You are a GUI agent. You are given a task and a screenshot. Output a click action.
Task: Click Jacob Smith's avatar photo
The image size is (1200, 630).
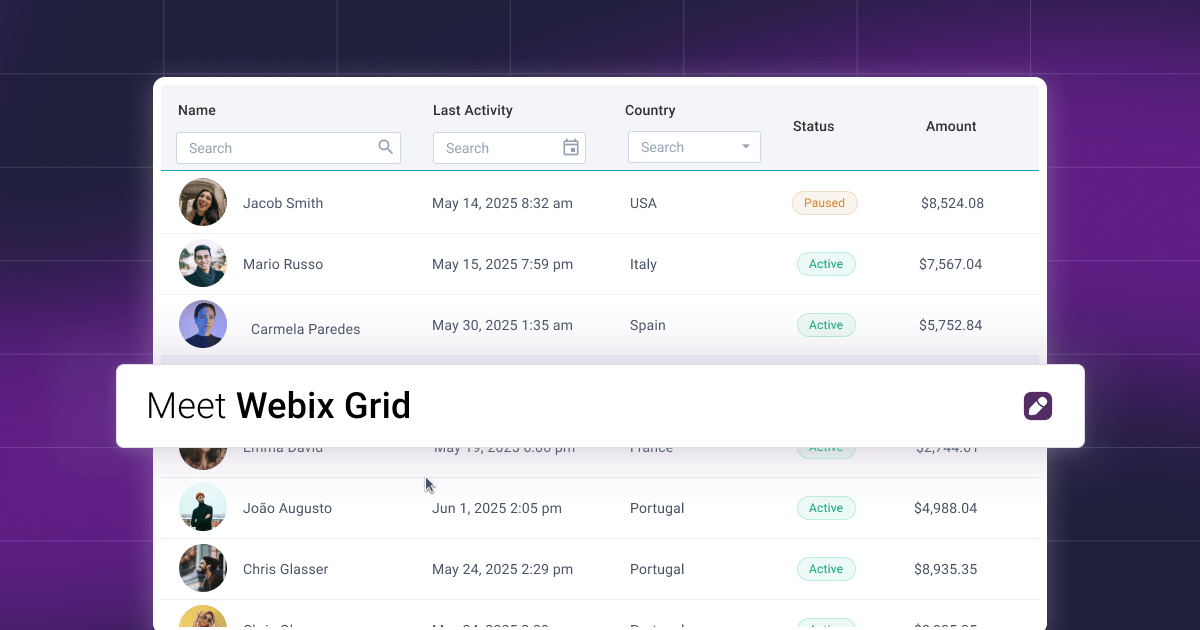(x=203, y=202)
